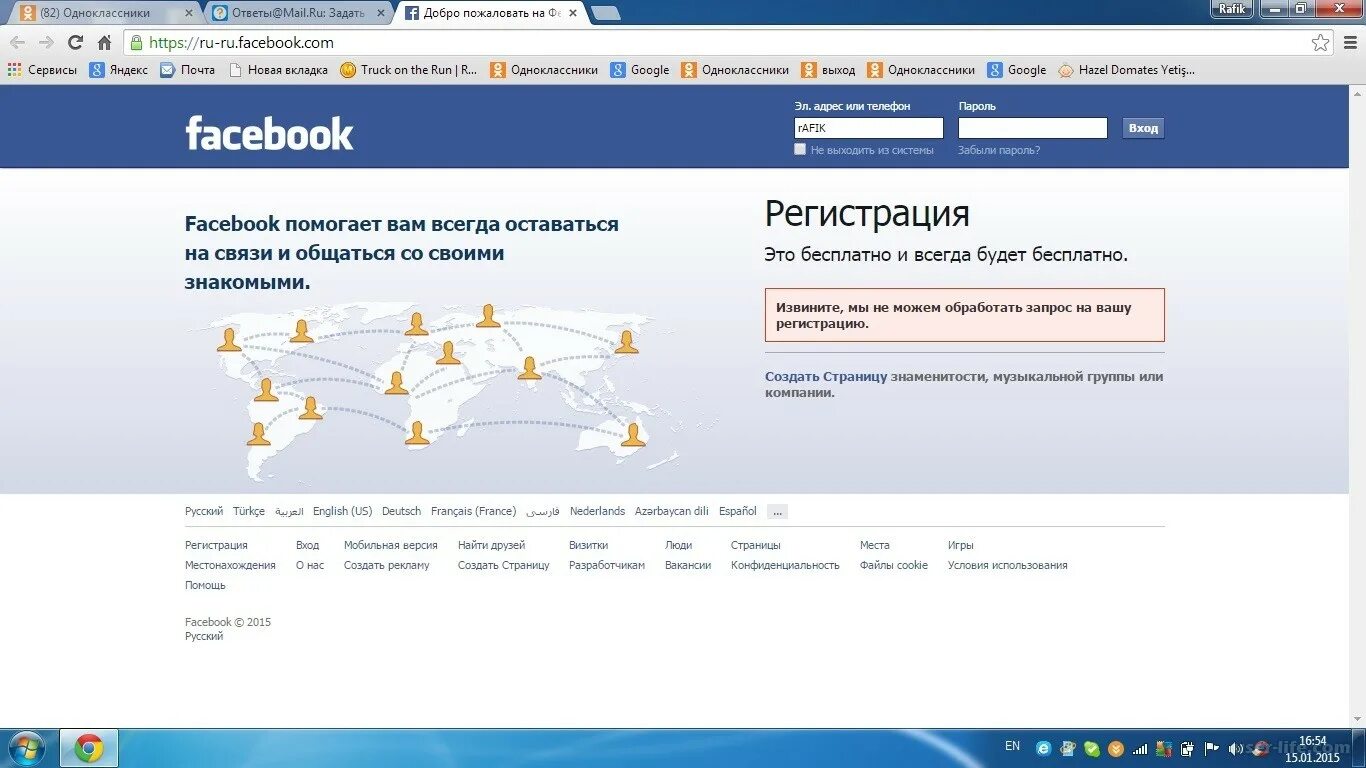Image resolution: width=1366 pixels, height=768 pixels.
Task: Switch language to Deutsch
Action: pyautogui.click(x=401, y=511)
